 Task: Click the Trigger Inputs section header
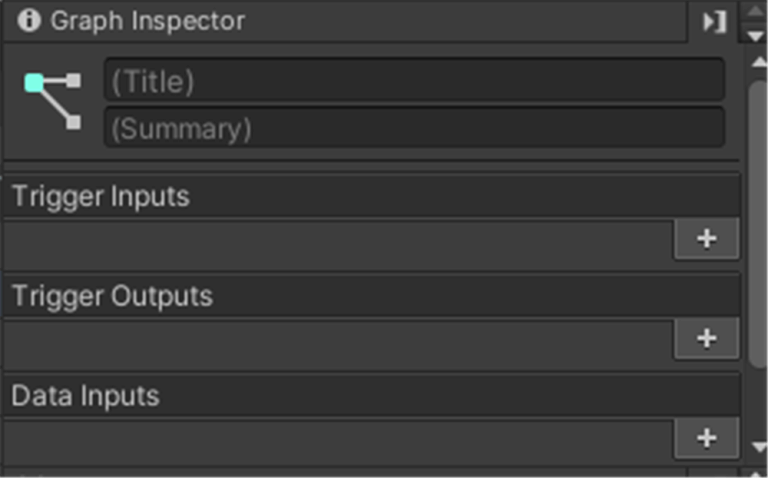371,196
